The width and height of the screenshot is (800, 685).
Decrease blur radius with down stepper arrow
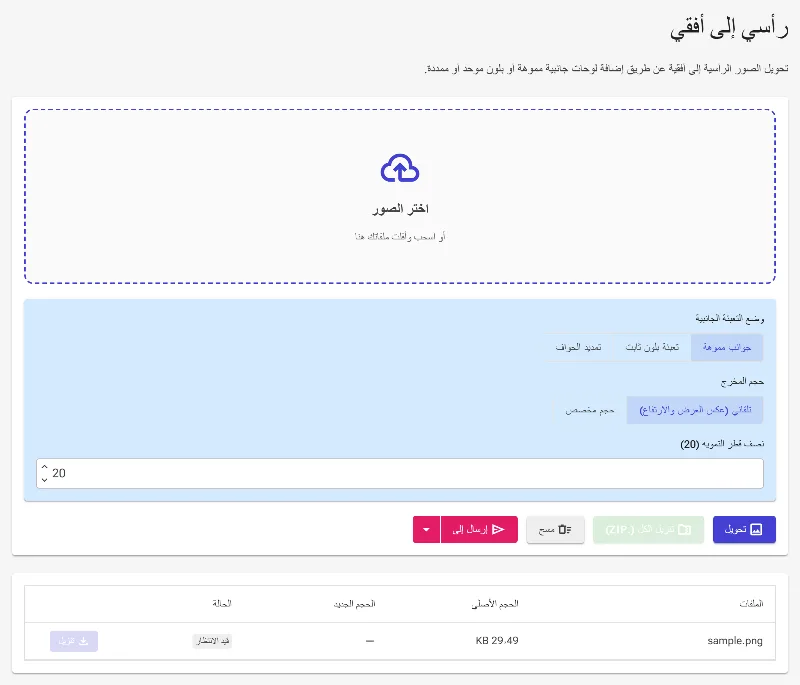(x=44, y=479)
